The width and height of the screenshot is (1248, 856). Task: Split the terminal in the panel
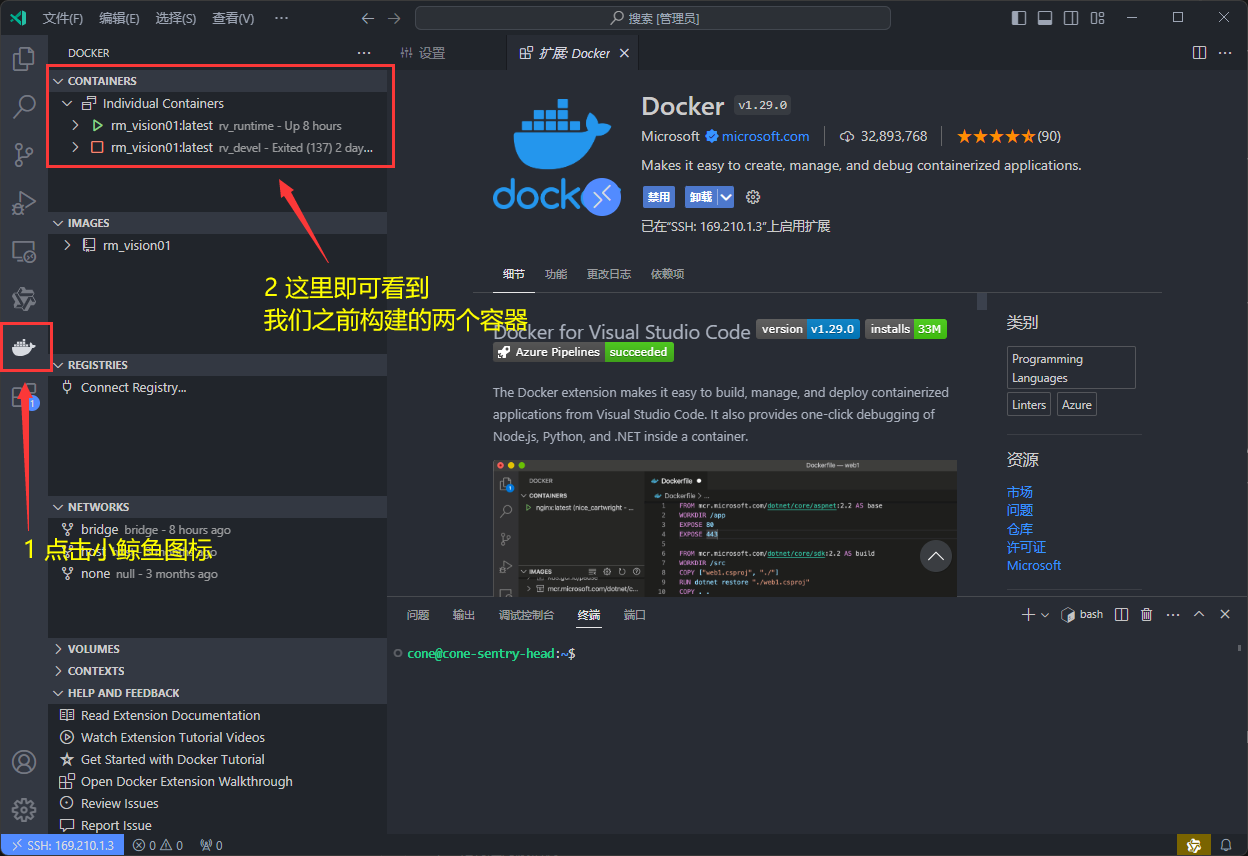pos(1122,614)
